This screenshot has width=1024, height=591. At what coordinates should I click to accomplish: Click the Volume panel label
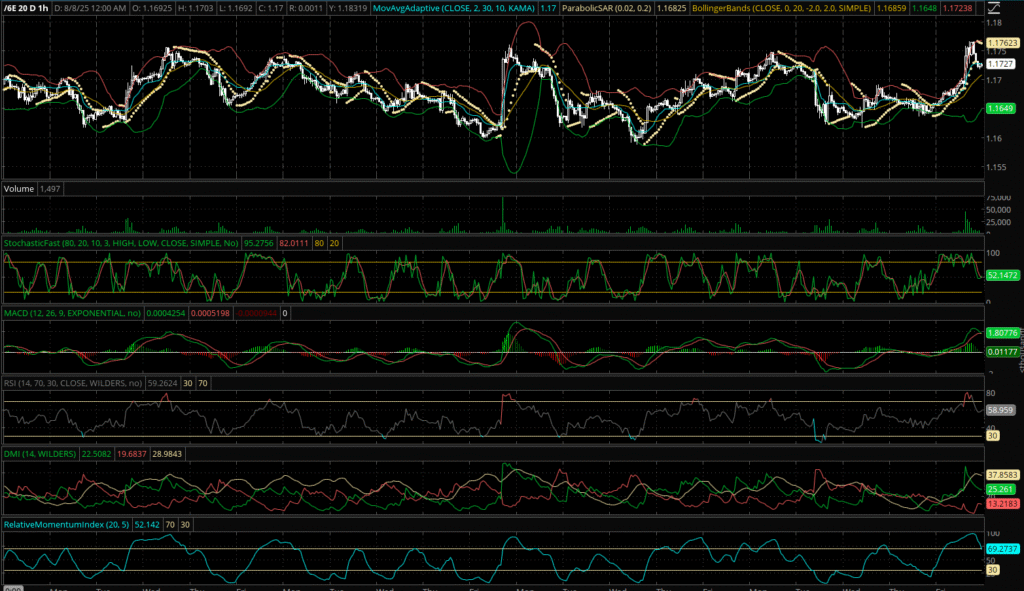tap(19, 189)
